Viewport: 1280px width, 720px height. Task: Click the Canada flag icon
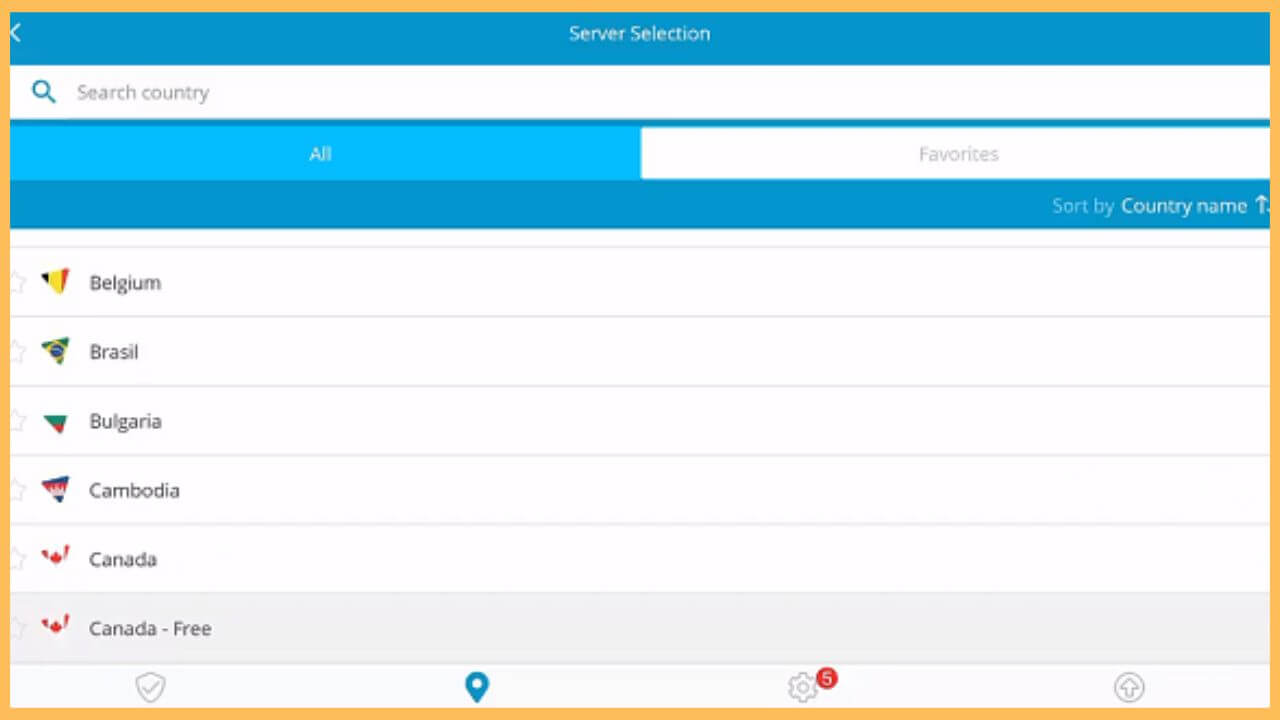[56, 559]
